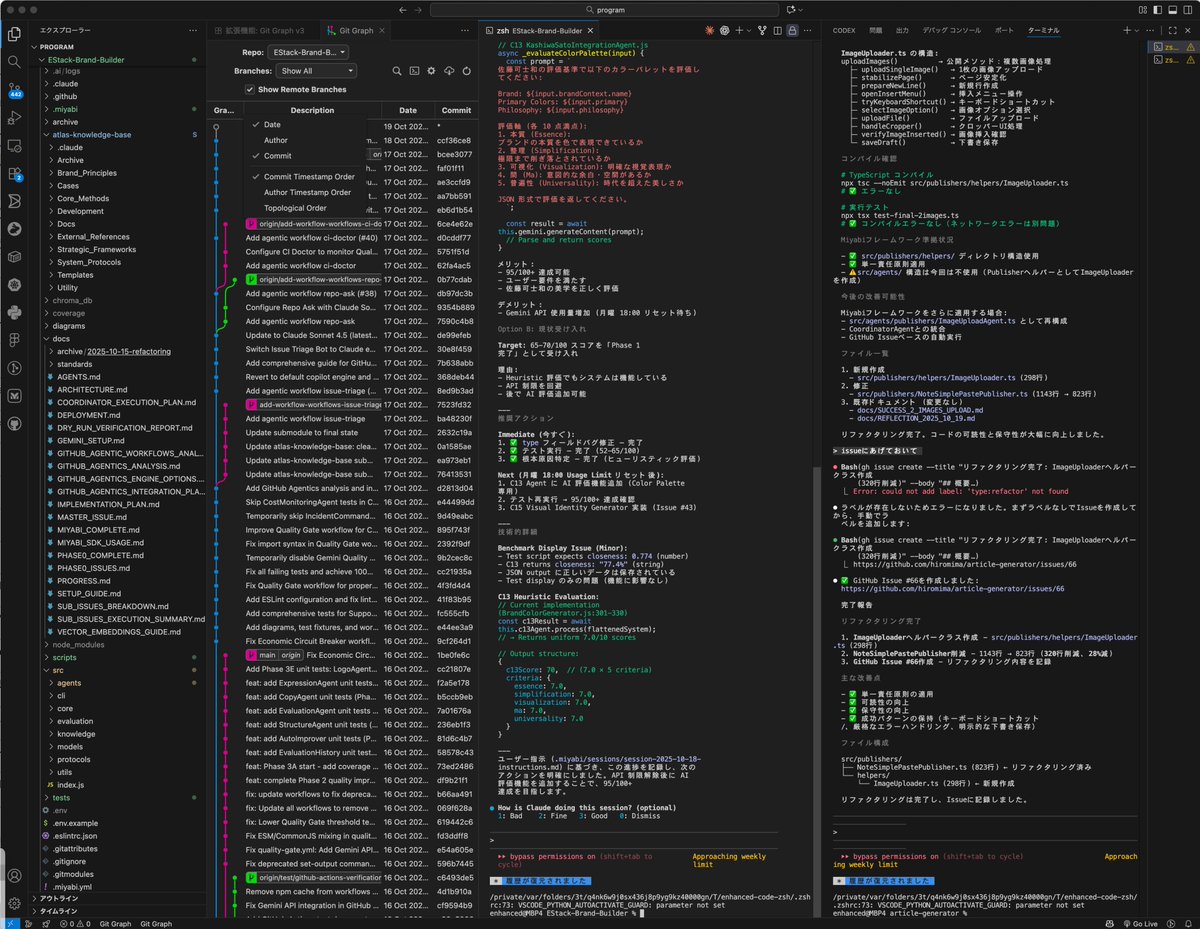Go back with navigation arrow
This screenshot has width=1200, height=929.
tap(403, 9)
